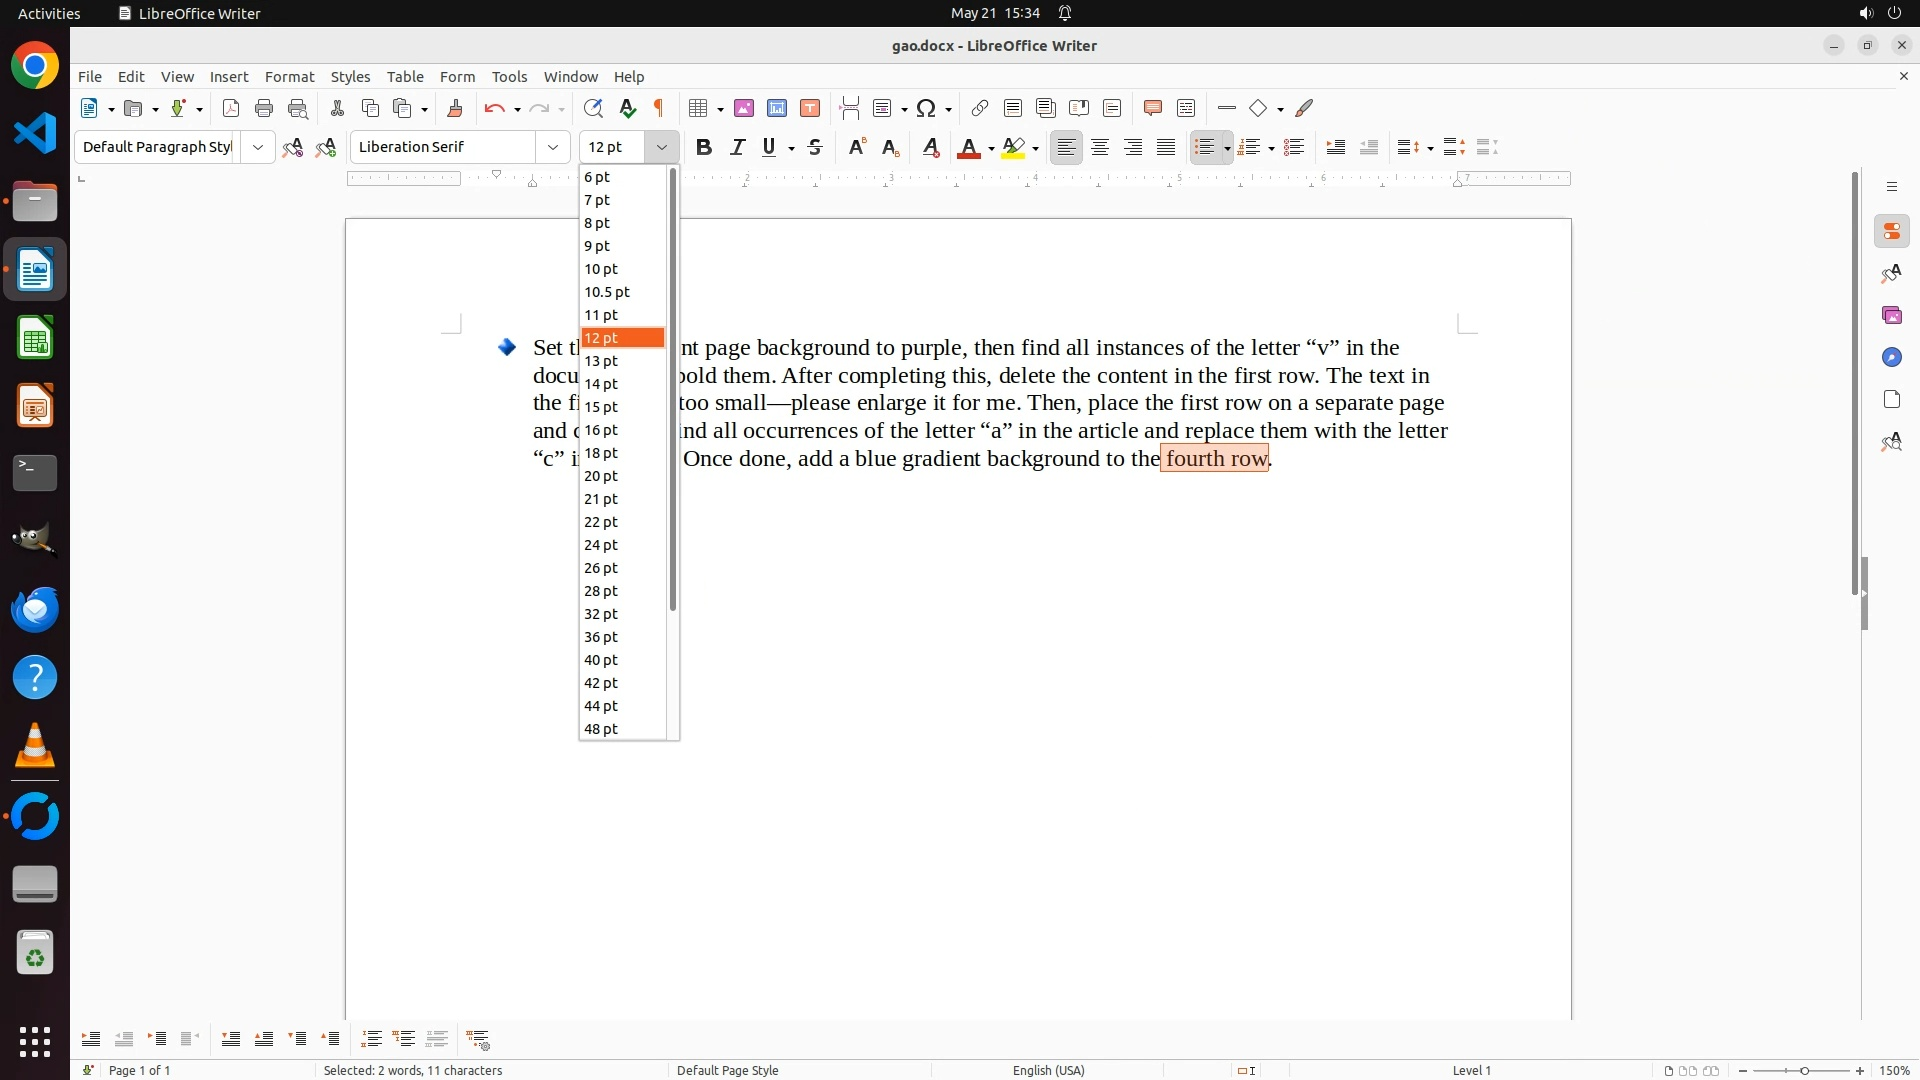Click the Clone Formatting paintbrush icon
Viewport: 1920px width, 1080px height.
455,108
